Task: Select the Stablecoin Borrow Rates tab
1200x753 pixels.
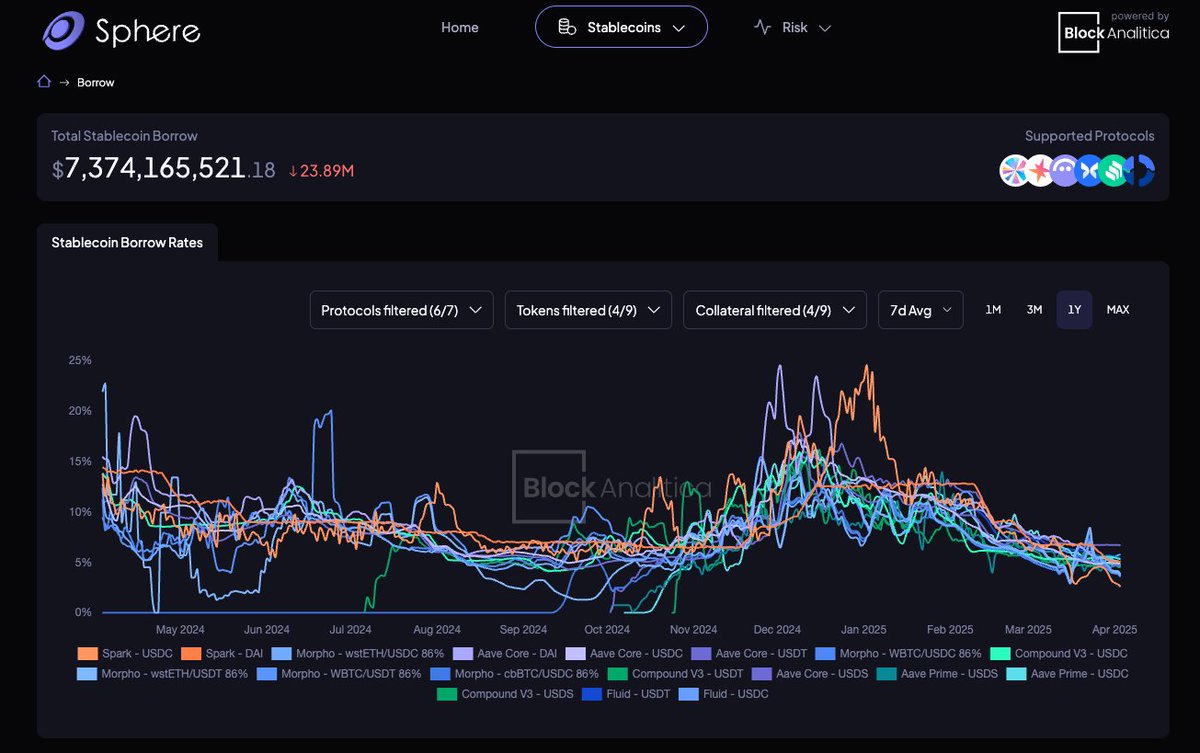Action: point(127,242)
